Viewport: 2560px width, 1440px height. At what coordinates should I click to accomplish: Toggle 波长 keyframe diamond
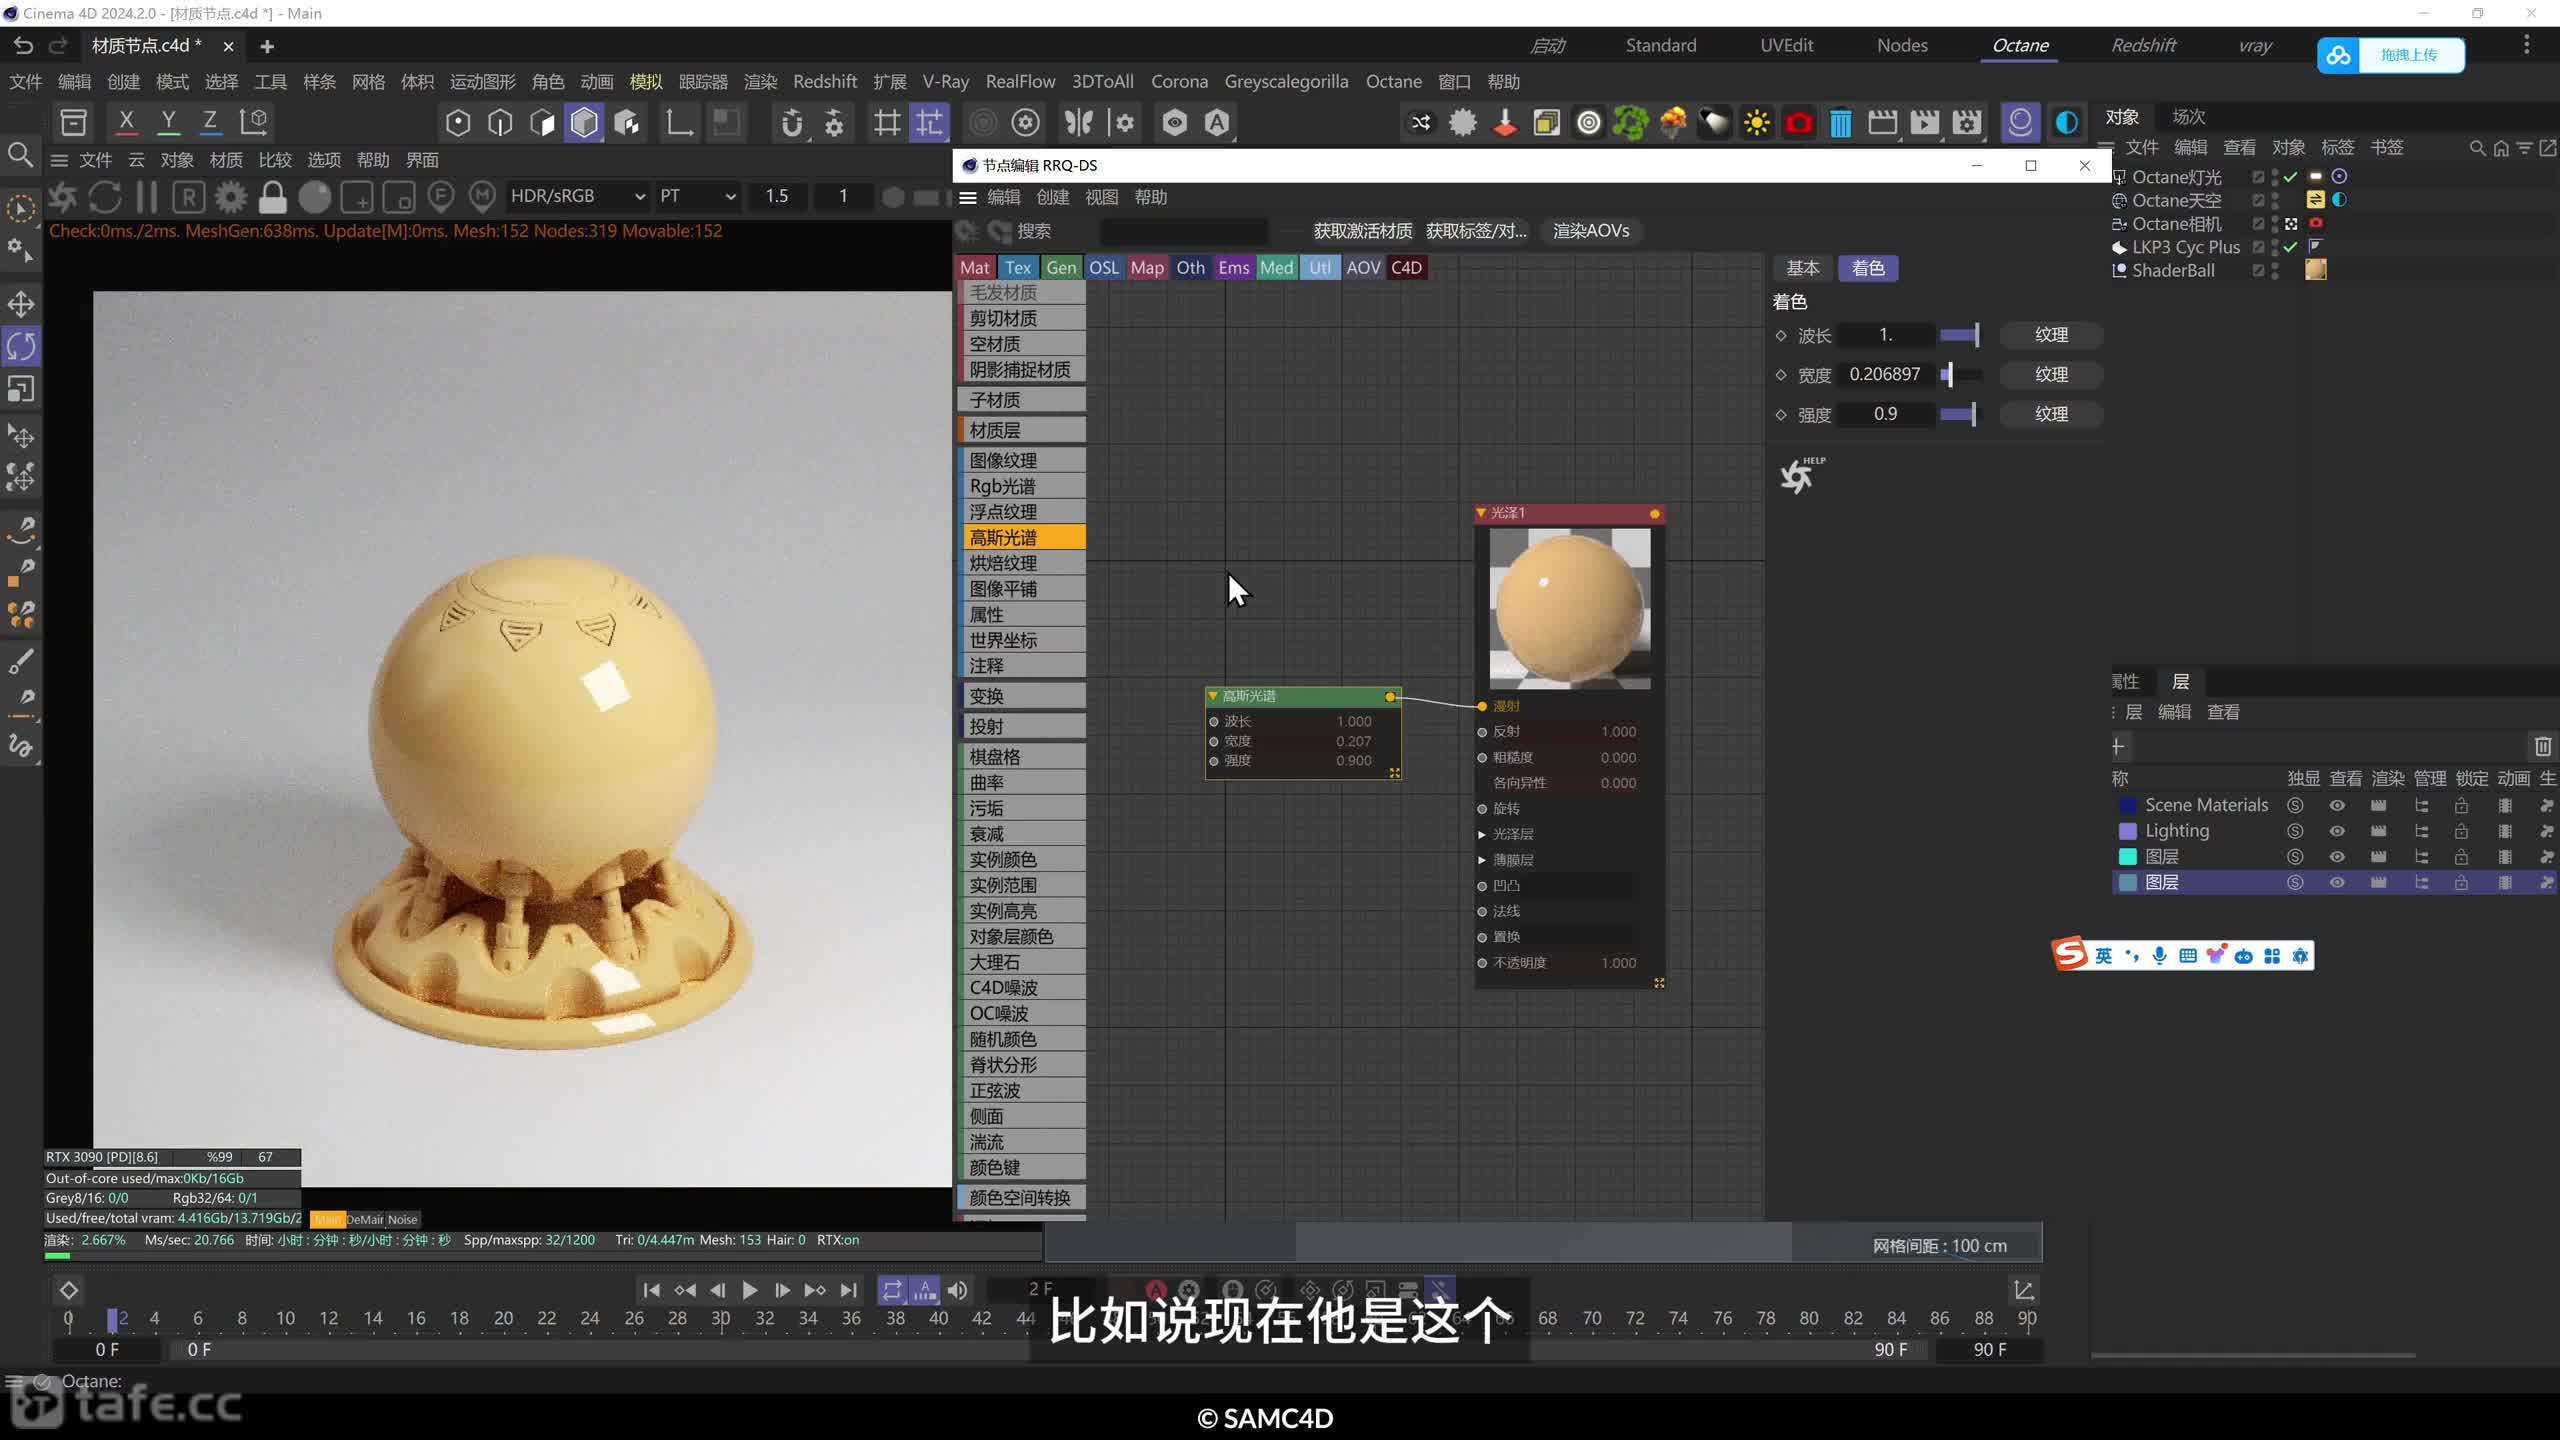click(x=1781, y=335)
